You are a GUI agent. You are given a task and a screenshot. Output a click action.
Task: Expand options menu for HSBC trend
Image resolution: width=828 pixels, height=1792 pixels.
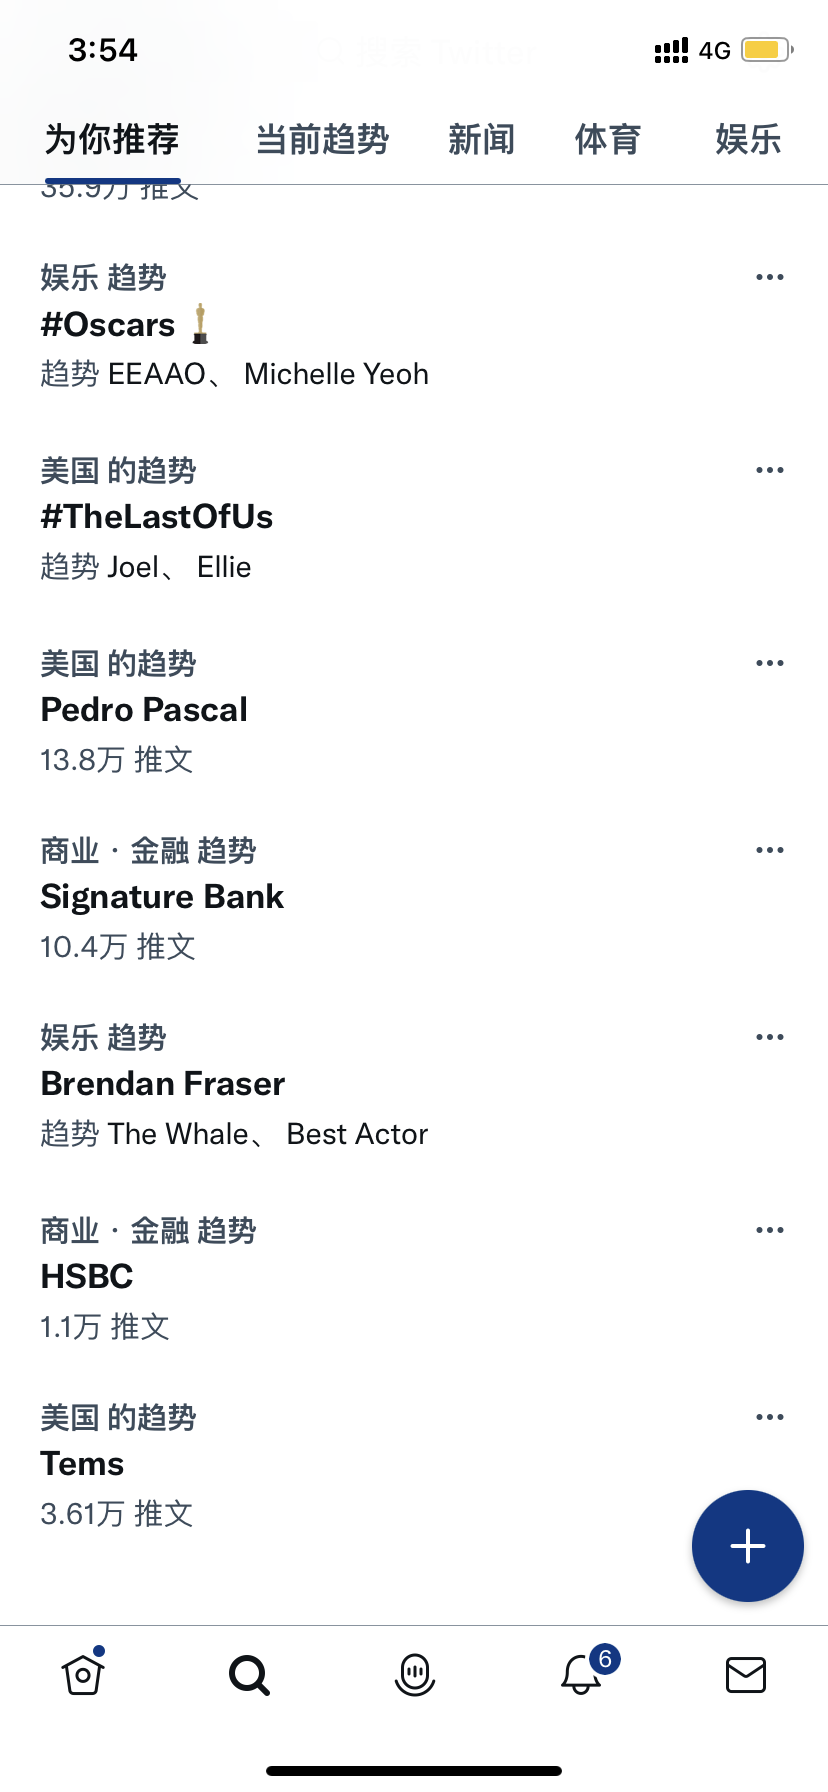tap(770, 1230)
